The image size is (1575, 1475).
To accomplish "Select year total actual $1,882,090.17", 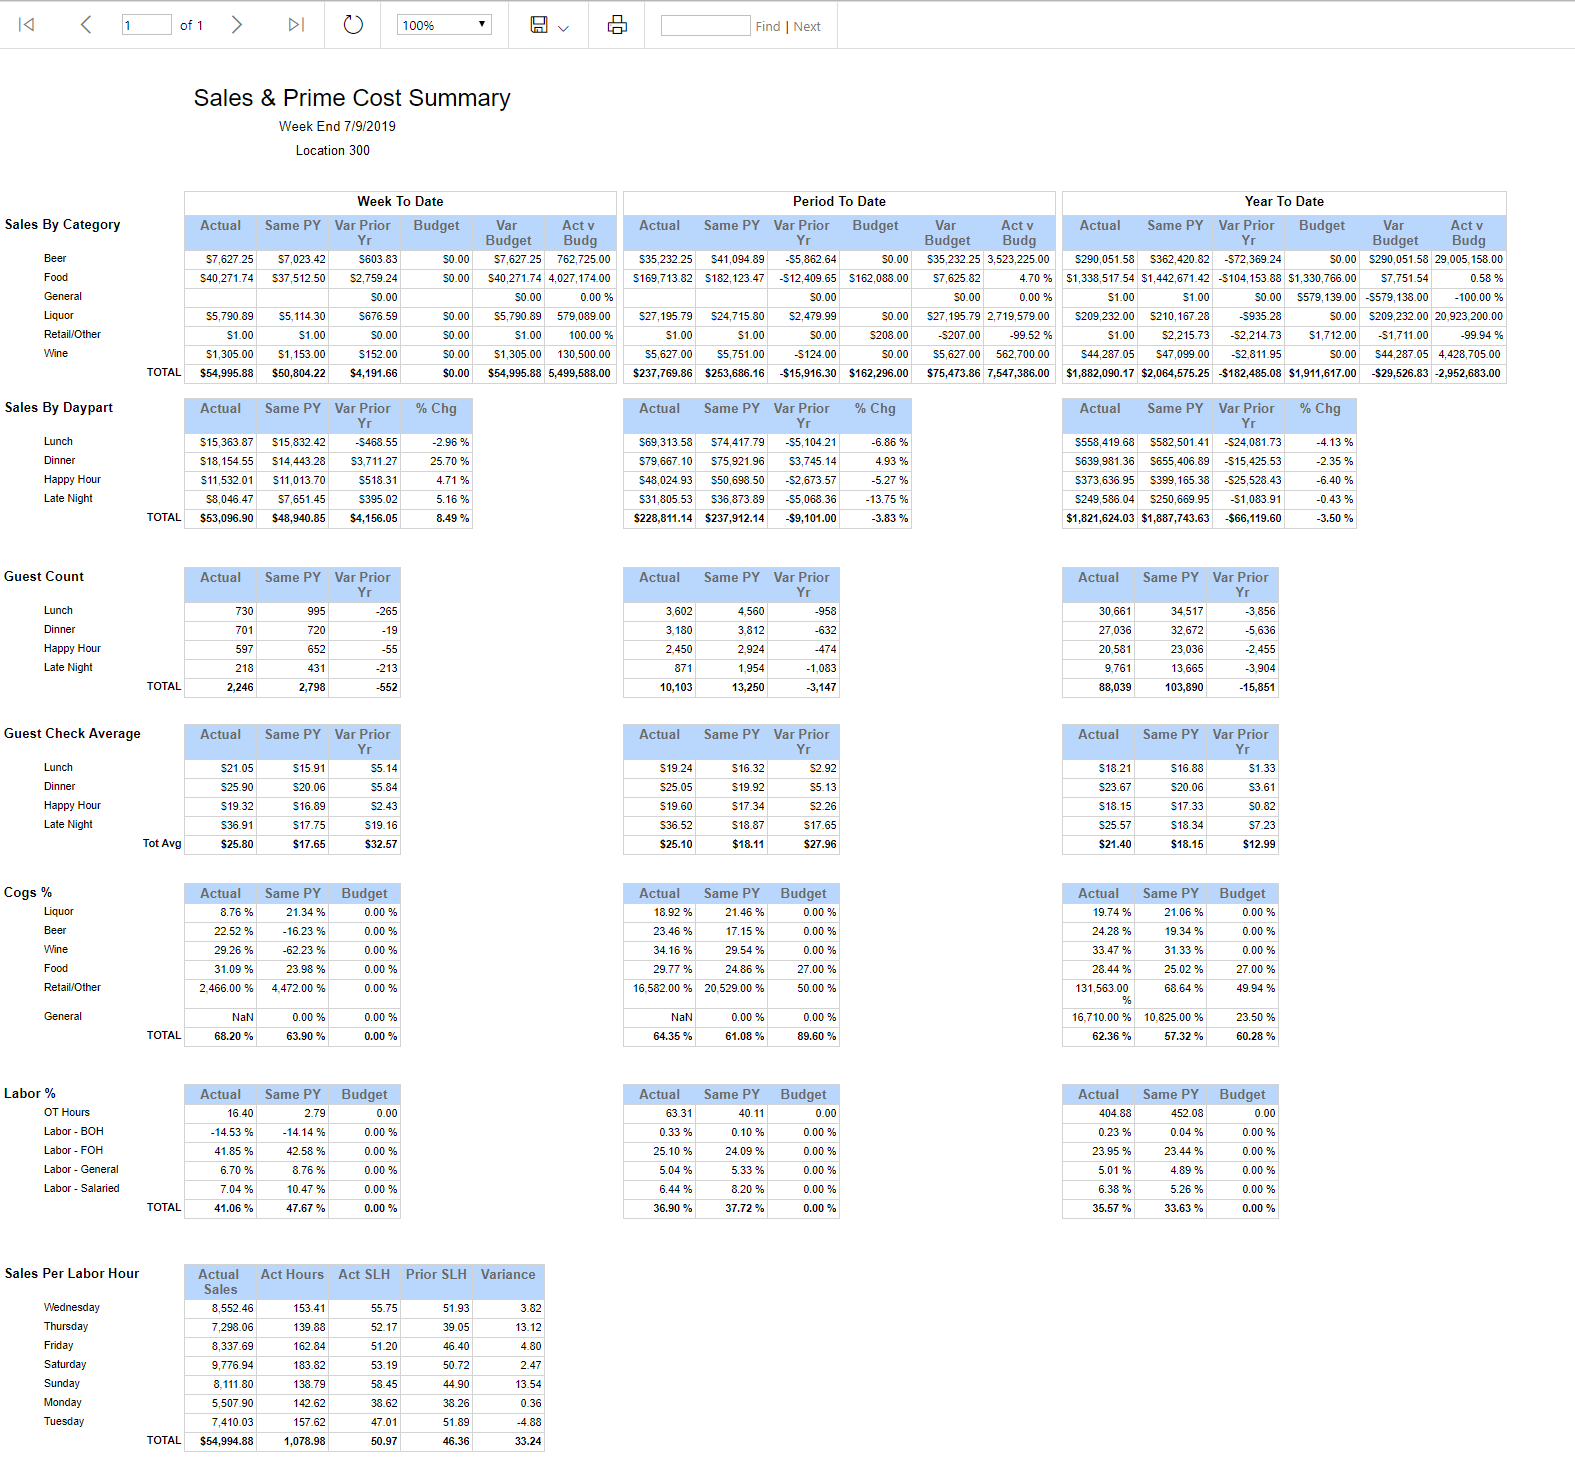I will point(1100,373).
